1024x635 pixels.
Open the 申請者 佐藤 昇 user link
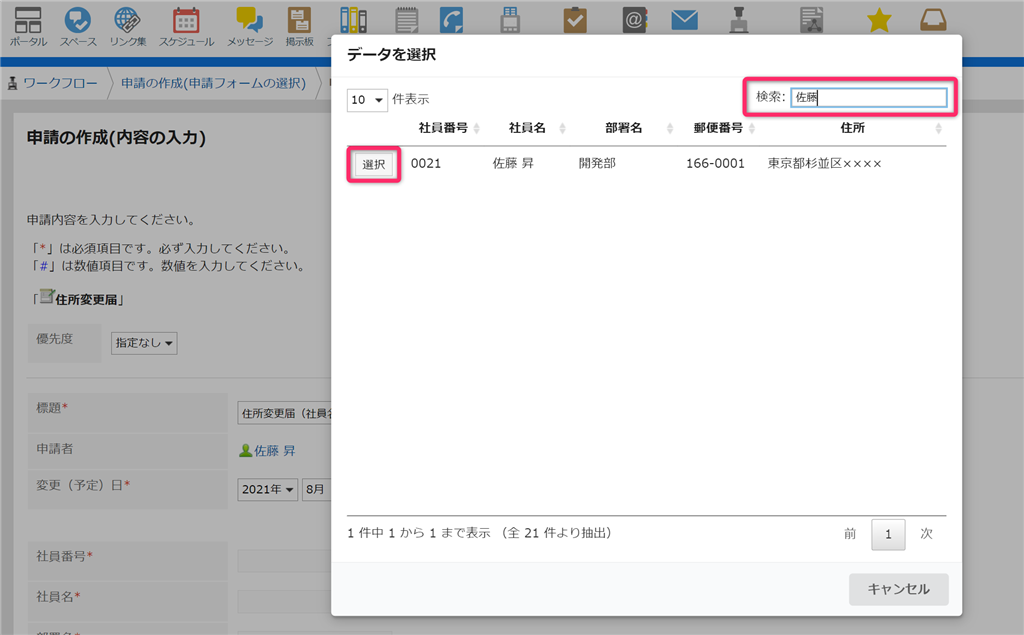tap(274, 451)
